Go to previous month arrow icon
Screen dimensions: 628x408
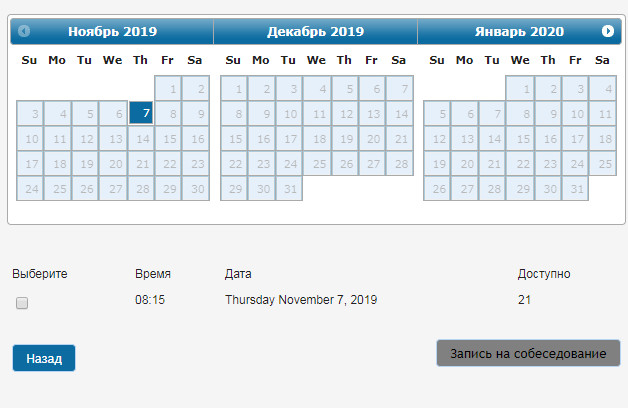coord(24,31)
